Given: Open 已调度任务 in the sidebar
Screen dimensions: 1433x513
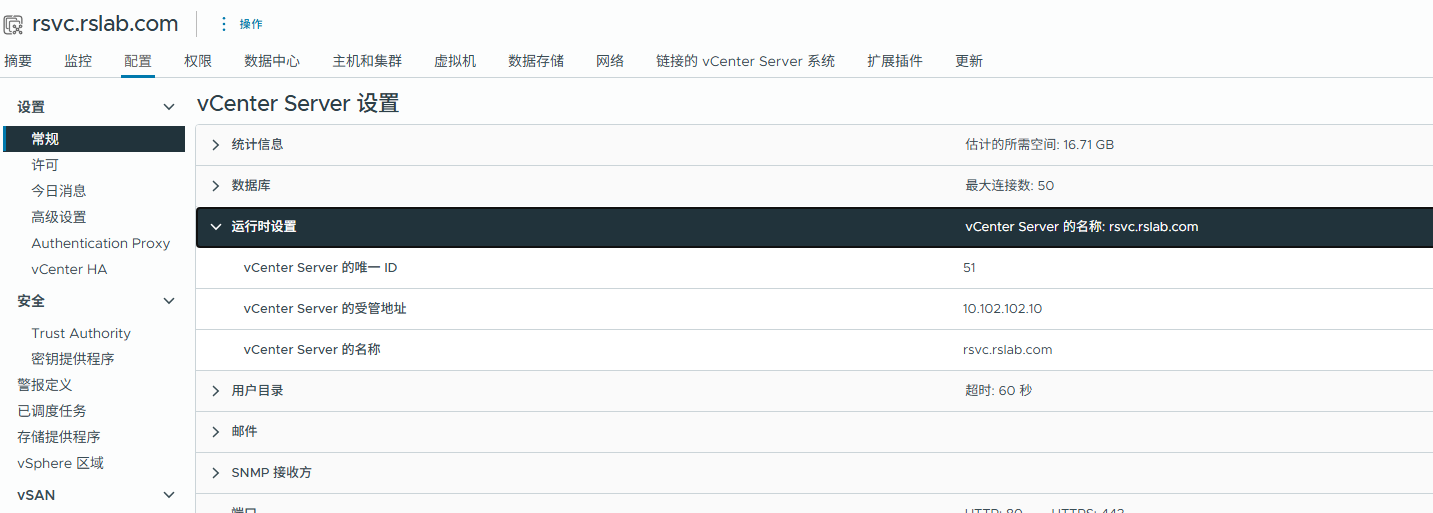Looking at the screenshot, I should click(x=52, y=411).
